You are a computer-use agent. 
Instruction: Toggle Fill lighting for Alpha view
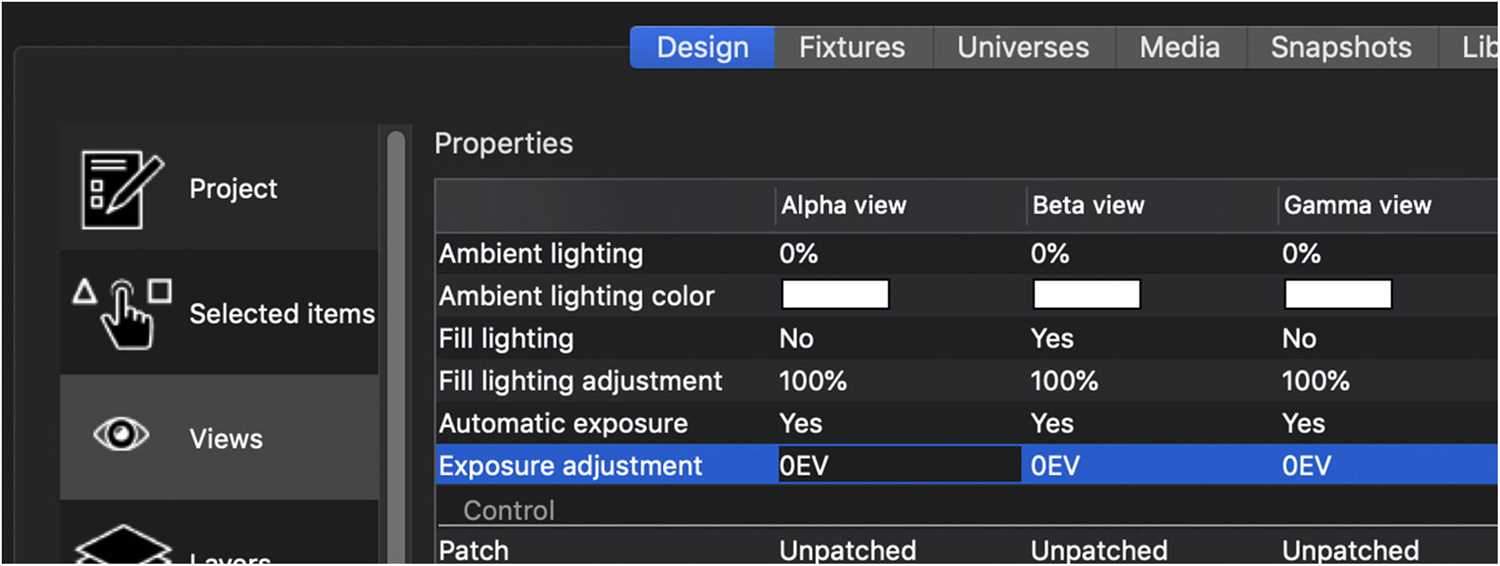point(797,339)
